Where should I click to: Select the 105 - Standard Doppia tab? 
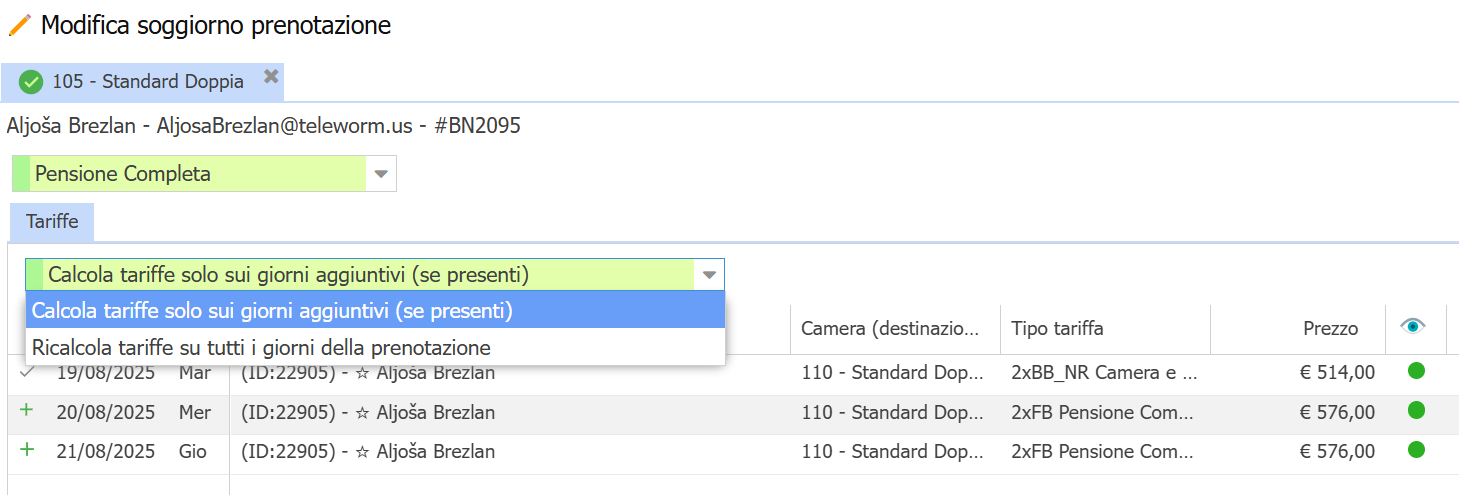click(147, 82)
